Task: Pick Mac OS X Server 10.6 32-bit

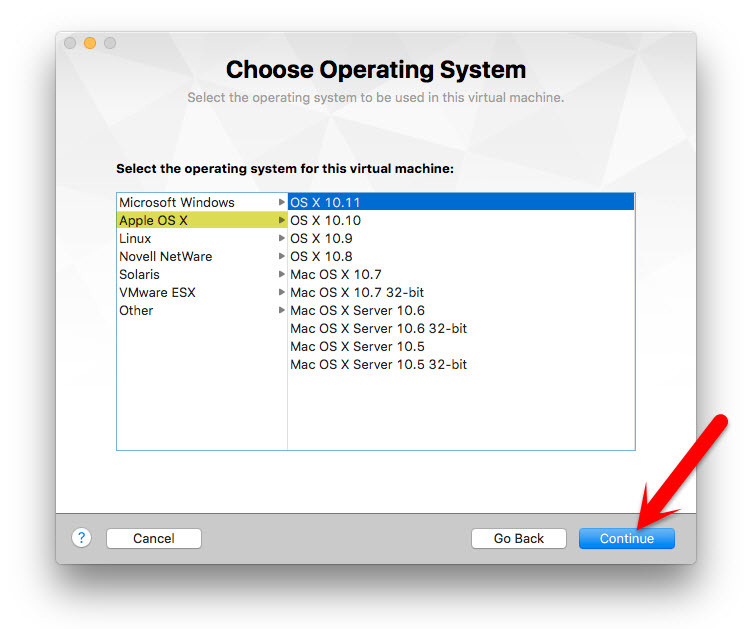Action: coord(461,328)
